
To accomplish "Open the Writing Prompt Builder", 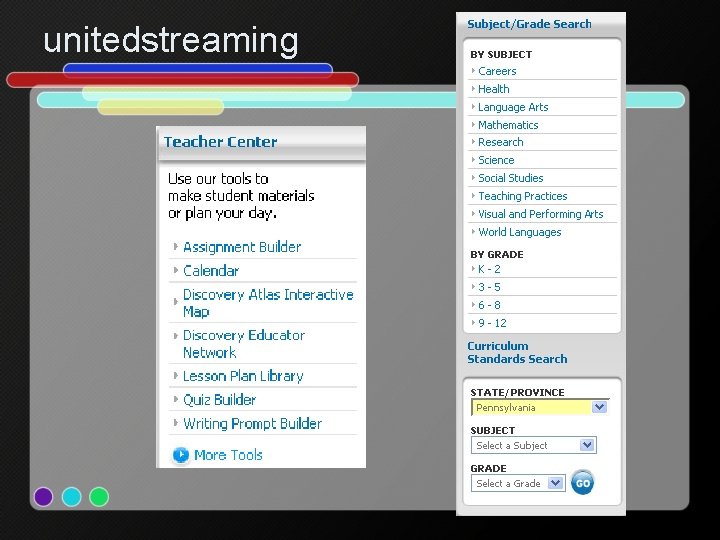I will [x=253, y=423].
